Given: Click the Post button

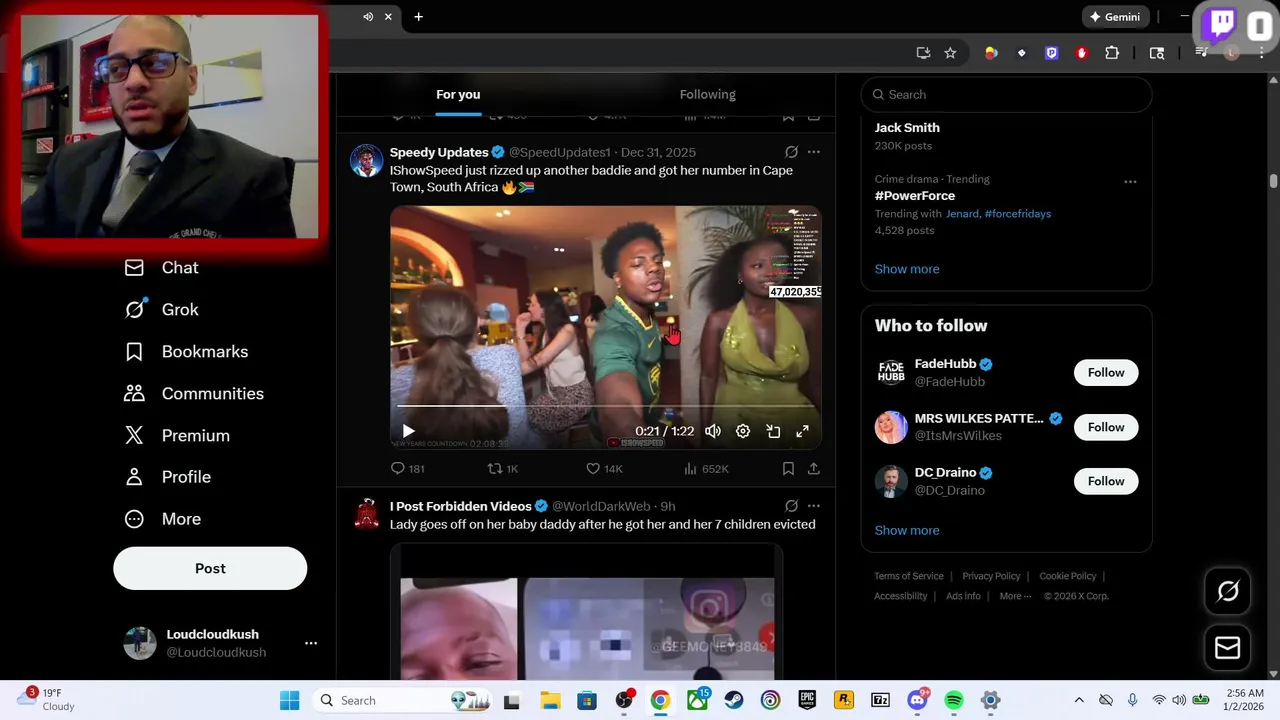Looking at the screenshot, I should coord(210,568).
